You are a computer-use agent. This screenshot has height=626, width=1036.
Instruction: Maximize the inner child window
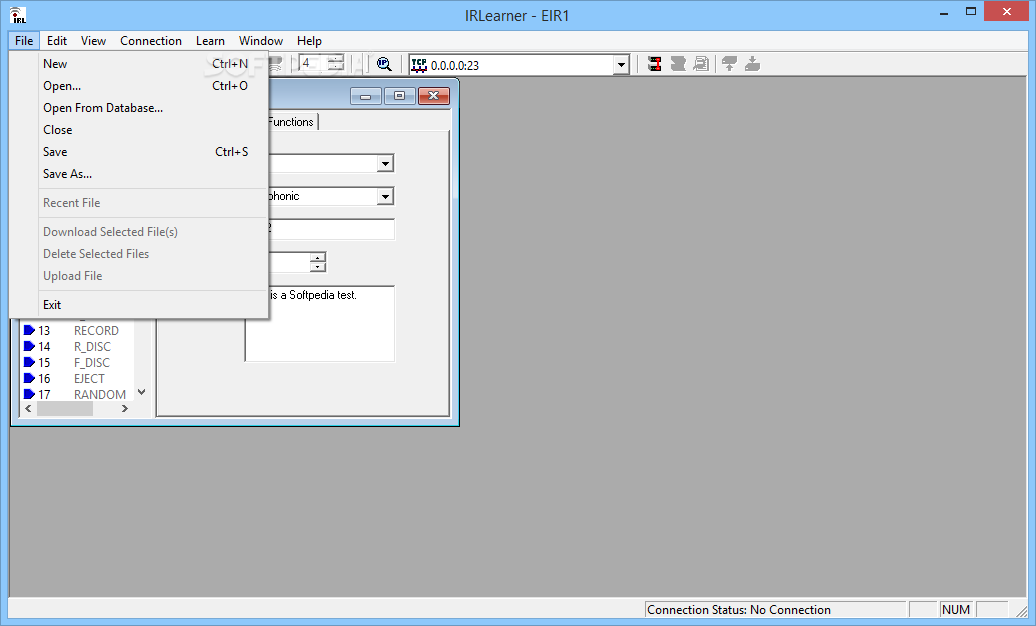399,96
